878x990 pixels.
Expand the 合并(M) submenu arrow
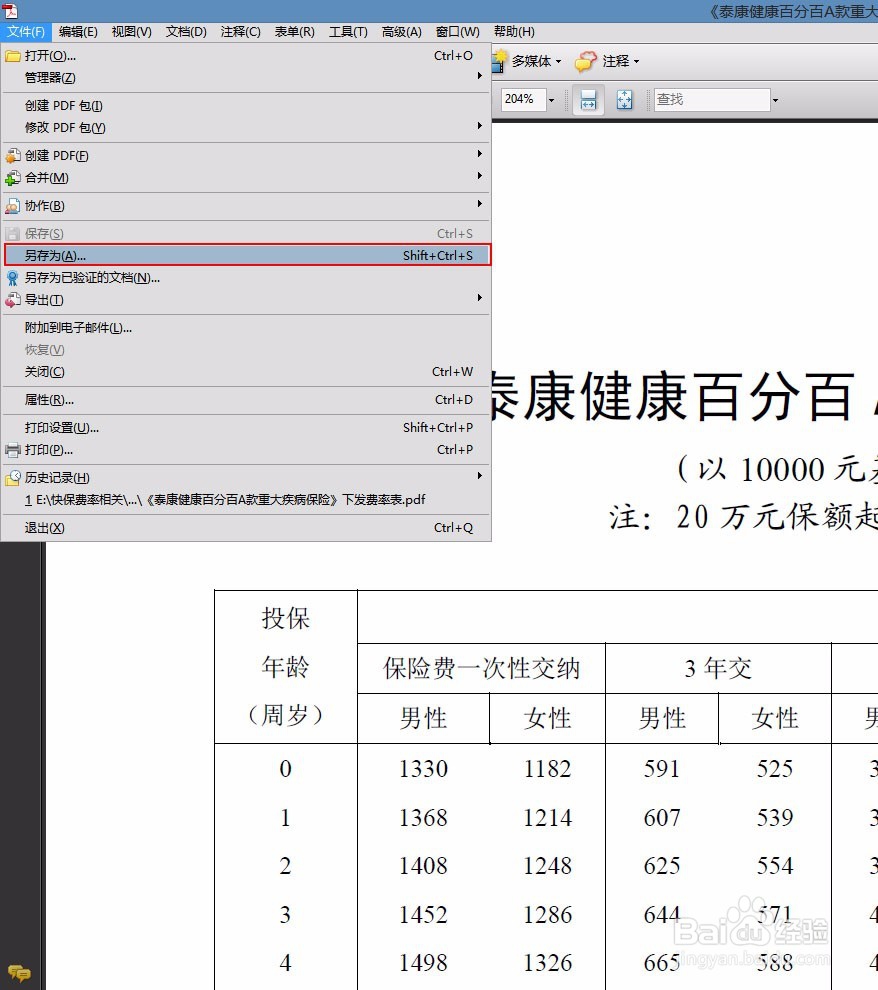[x=479, y=176]
